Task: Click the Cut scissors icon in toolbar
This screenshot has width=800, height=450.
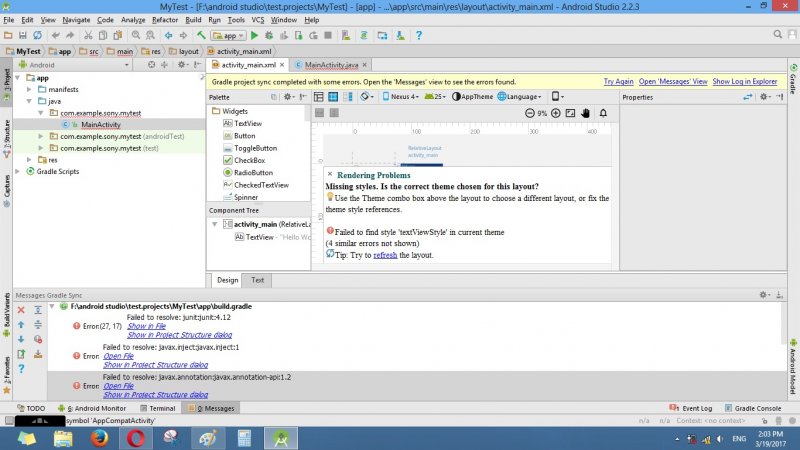Action: coord(87,35)
